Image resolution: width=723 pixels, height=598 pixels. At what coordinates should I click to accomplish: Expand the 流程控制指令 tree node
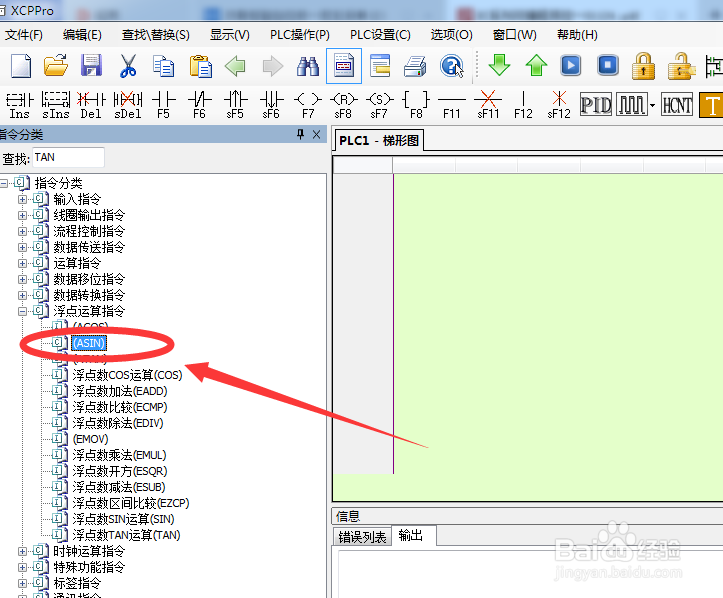[x=22, y=231]
